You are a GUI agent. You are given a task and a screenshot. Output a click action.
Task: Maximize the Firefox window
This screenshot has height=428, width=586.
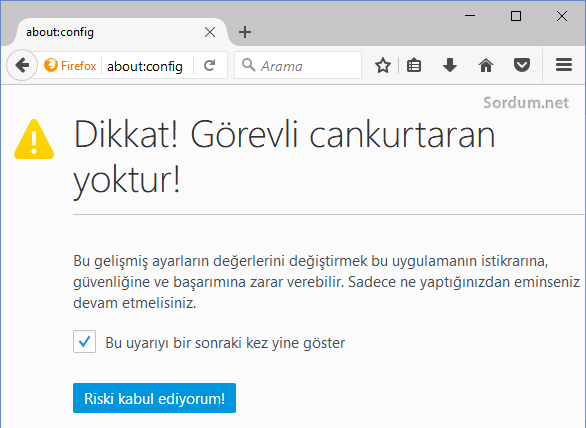(x=516, y=16)
